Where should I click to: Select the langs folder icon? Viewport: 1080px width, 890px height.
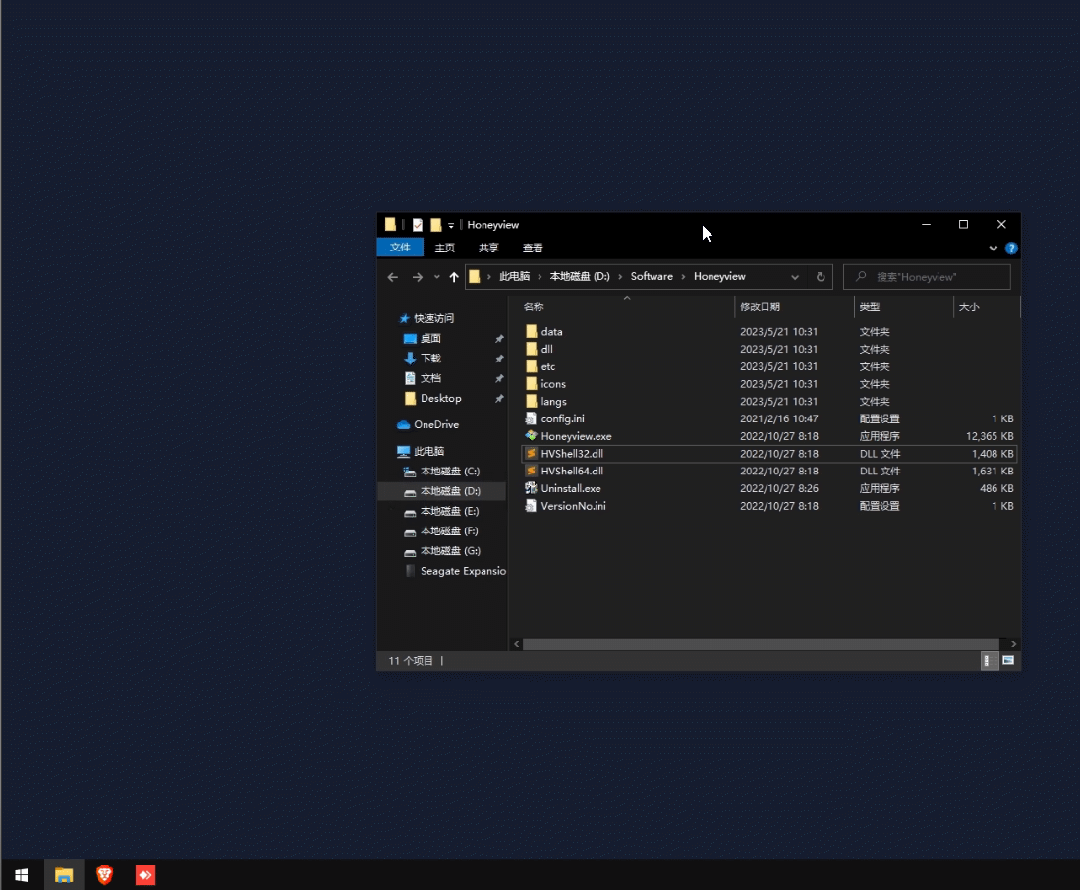(531, 401)
